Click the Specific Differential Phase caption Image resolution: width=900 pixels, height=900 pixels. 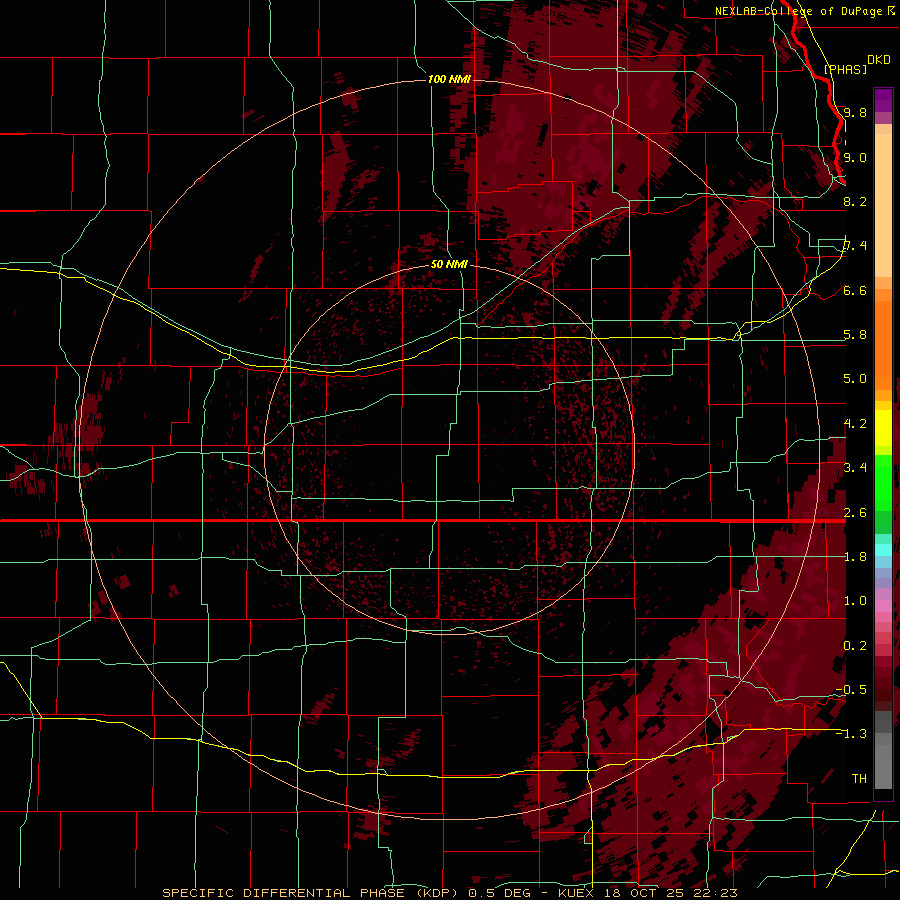[449, 893]
